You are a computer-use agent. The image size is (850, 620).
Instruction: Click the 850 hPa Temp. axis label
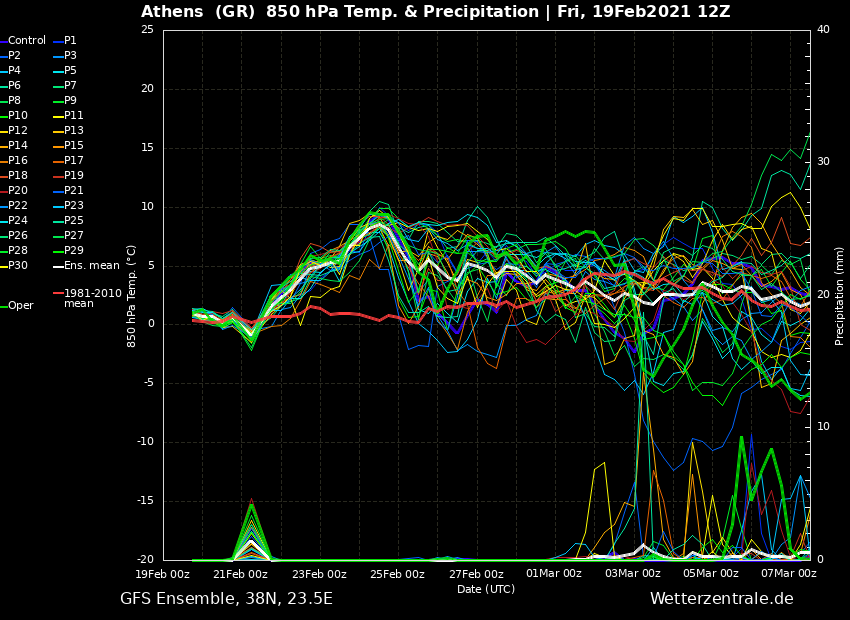tap(132, 296)
